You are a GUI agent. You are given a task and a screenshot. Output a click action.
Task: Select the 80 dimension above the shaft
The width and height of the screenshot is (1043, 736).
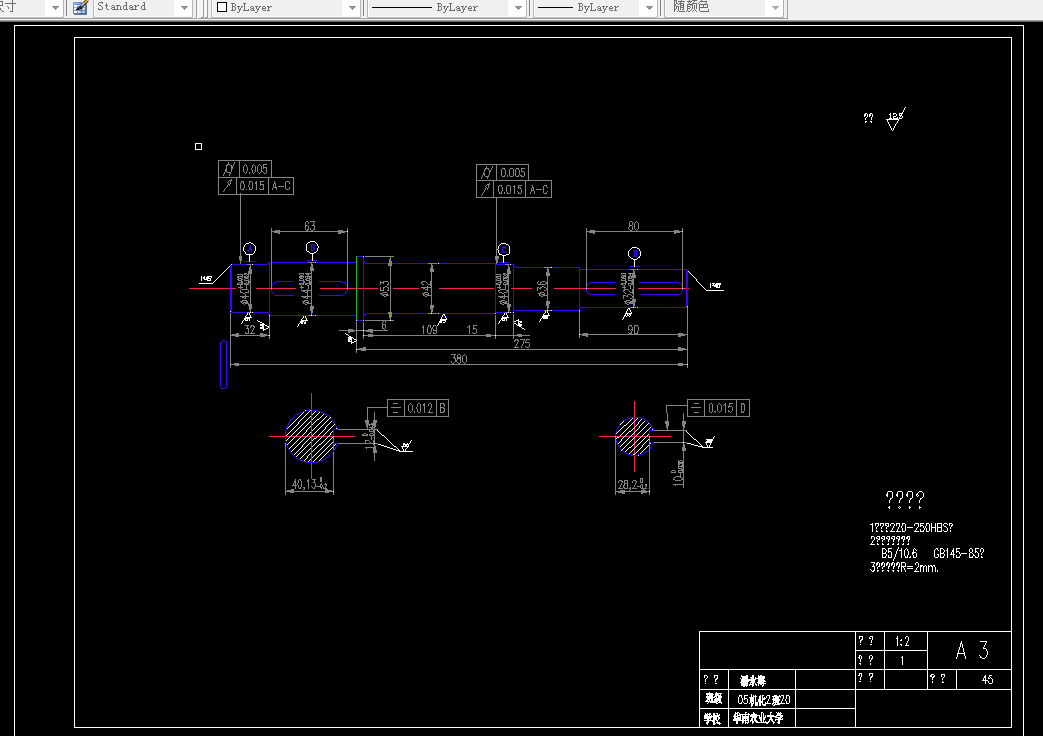coord(633,226)
